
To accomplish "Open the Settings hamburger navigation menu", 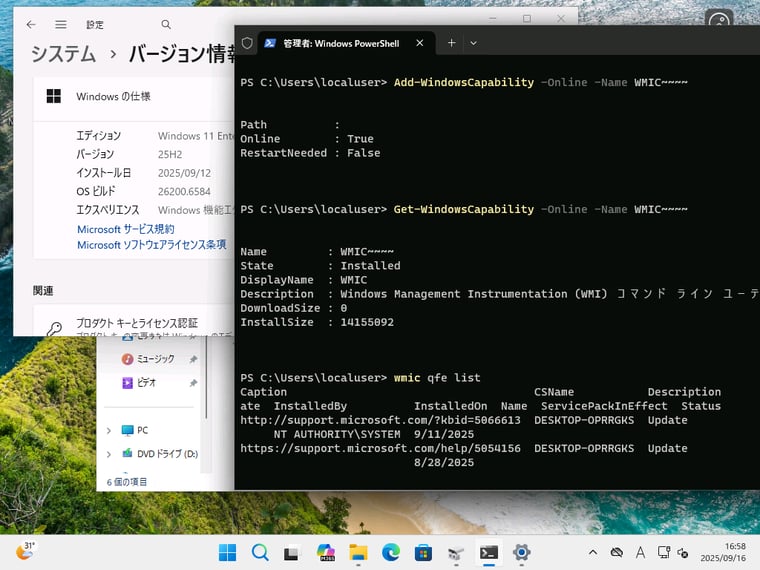I will tap(61, 24).
